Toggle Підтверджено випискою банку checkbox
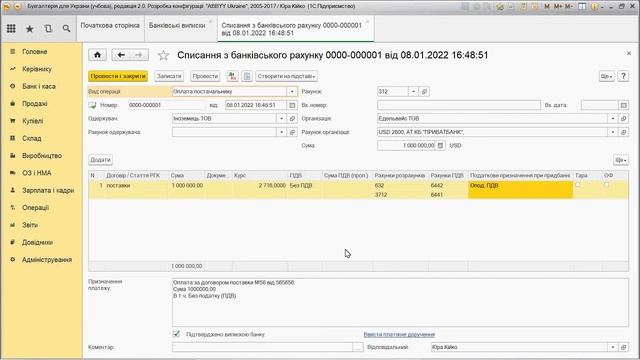The height and width of the screenshot is (360, 640). click(176, 334)
